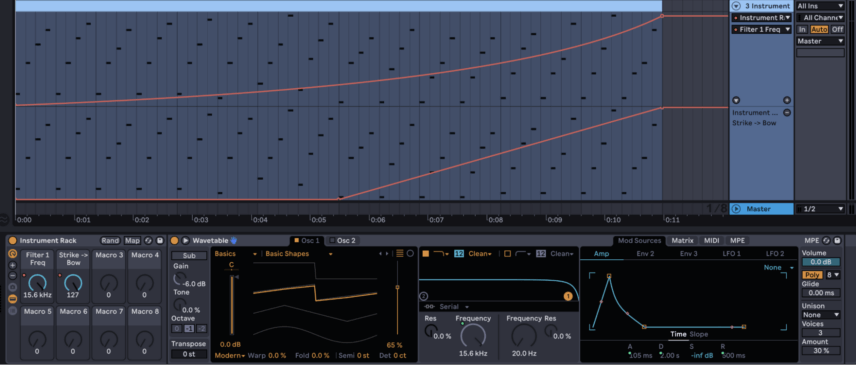Click the wavetable position slider at 65 %

tap(397, 287)
